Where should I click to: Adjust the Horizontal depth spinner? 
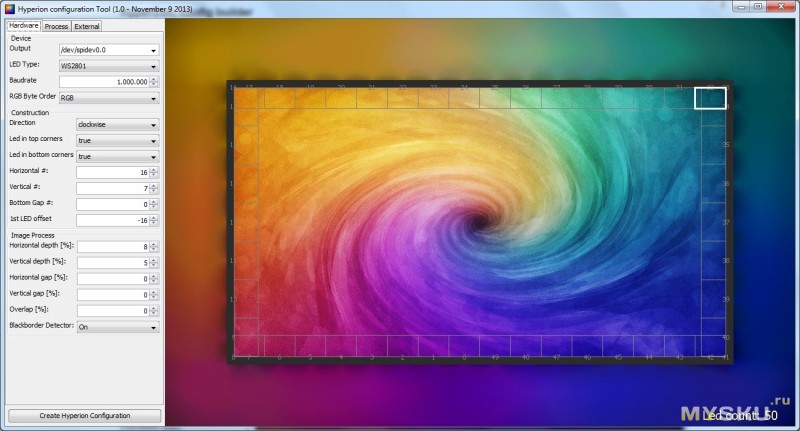[x=154, y=247]
